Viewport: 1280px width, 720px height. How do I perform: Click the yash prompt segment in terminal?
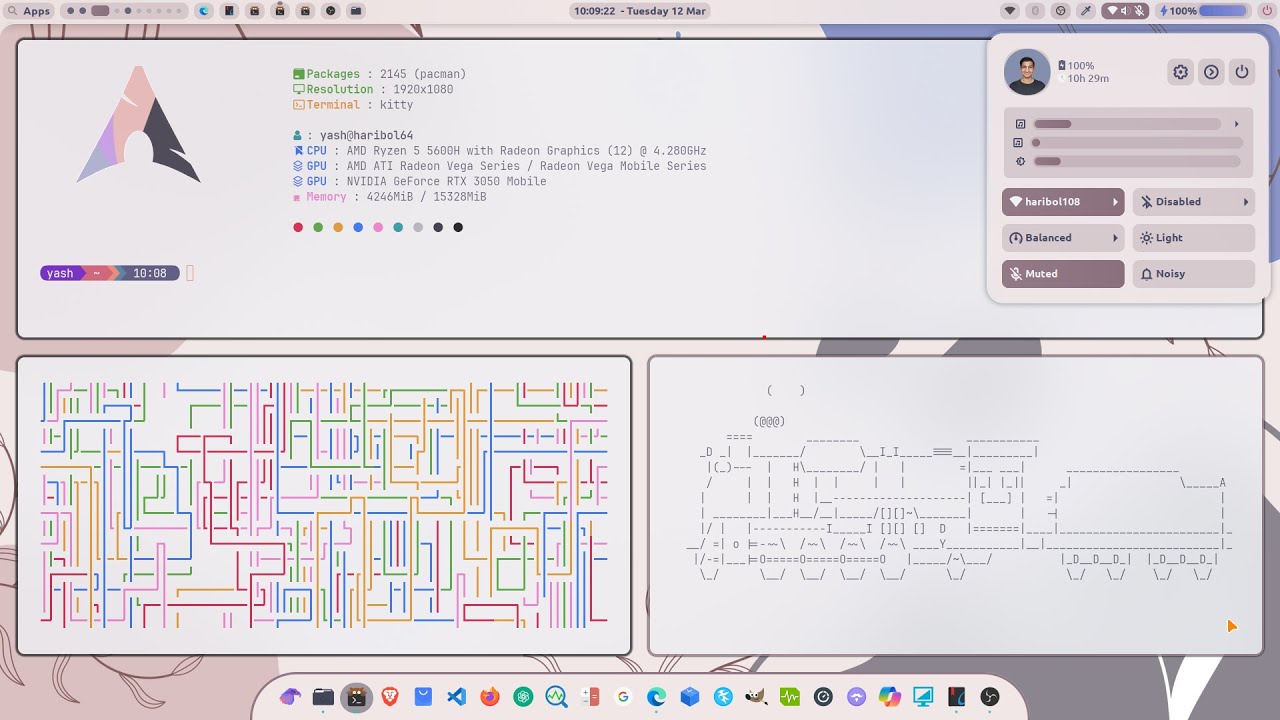(60, 273)
